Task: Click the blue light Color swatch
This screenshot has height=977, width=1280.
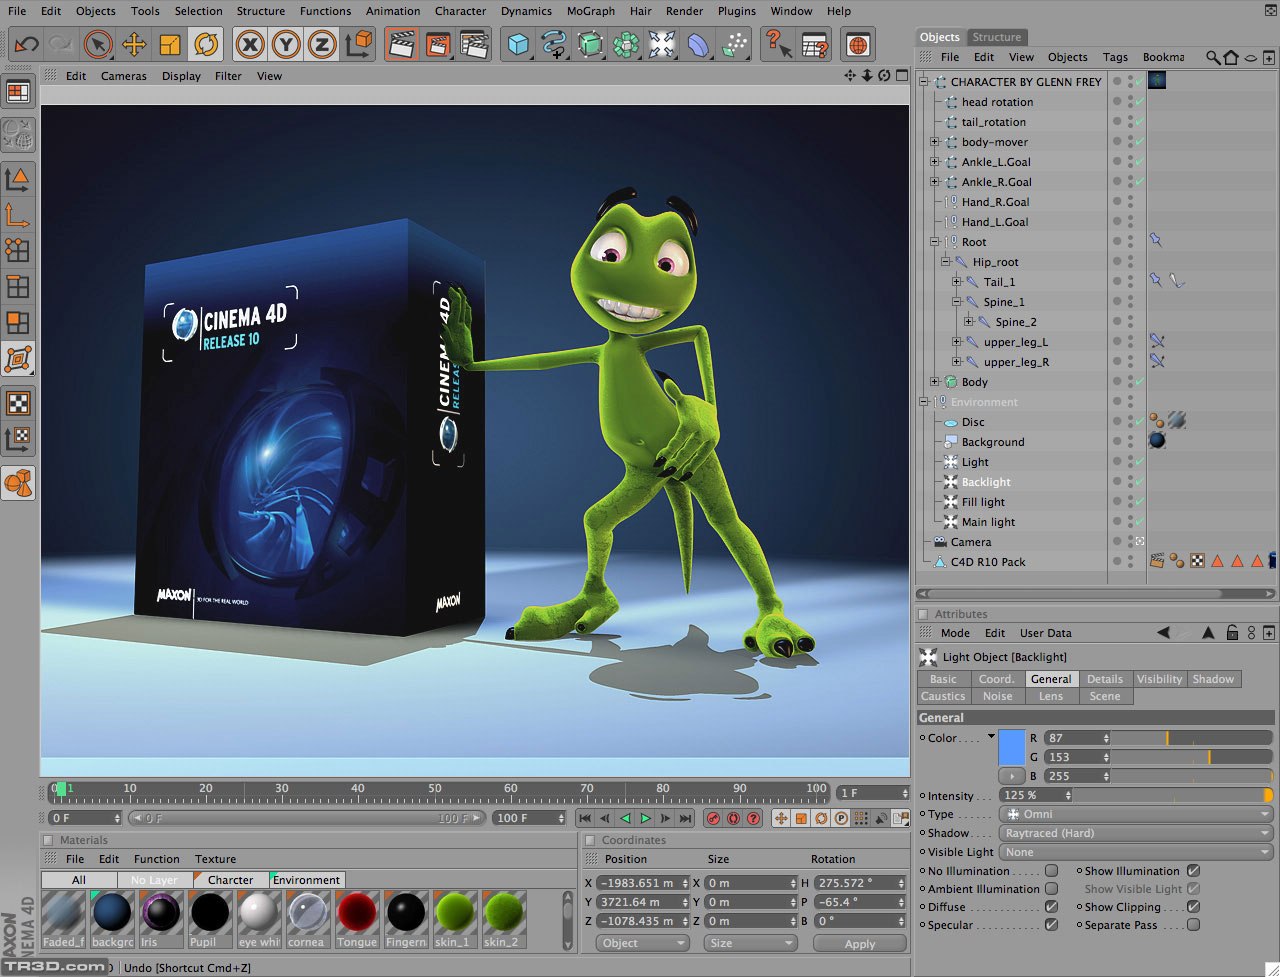Action: (x=1012, y=747)
